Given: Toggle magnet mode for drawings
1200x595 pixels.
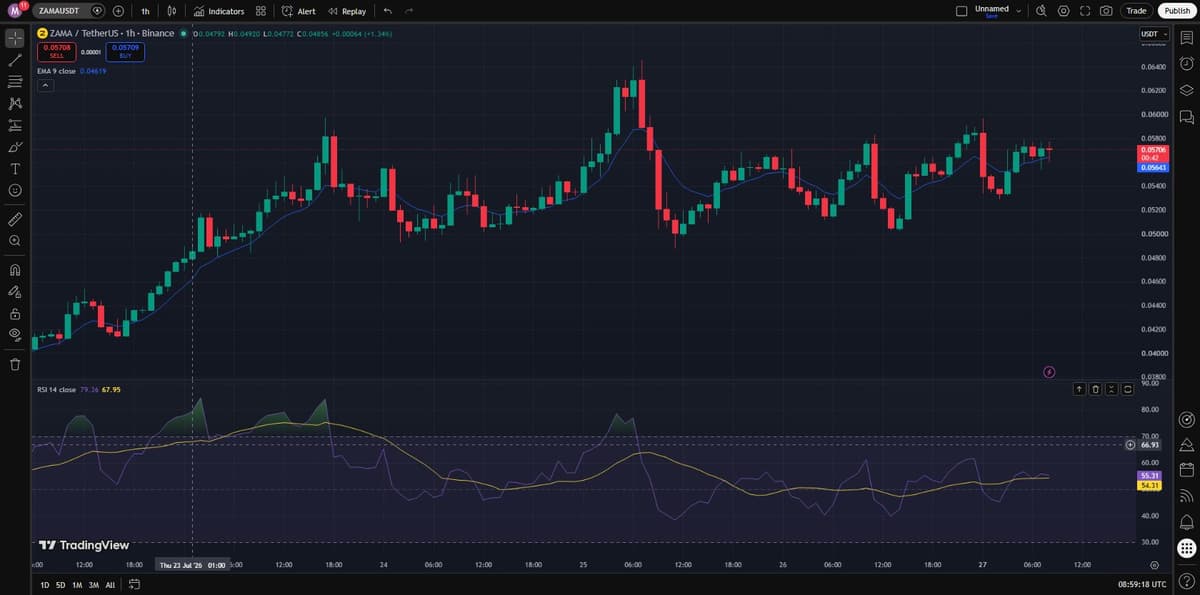Looking at the screenshot, I should pos(15,269).
